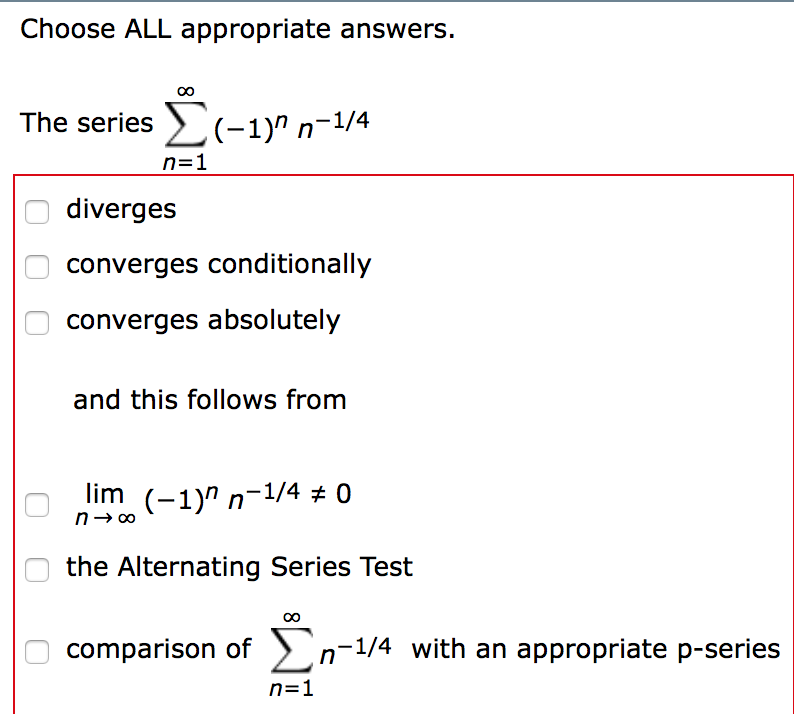794x714 pixels.
Task: Click the (−1)ⁿ n^−1/4 term after "The series"
Action: (287, 126)
